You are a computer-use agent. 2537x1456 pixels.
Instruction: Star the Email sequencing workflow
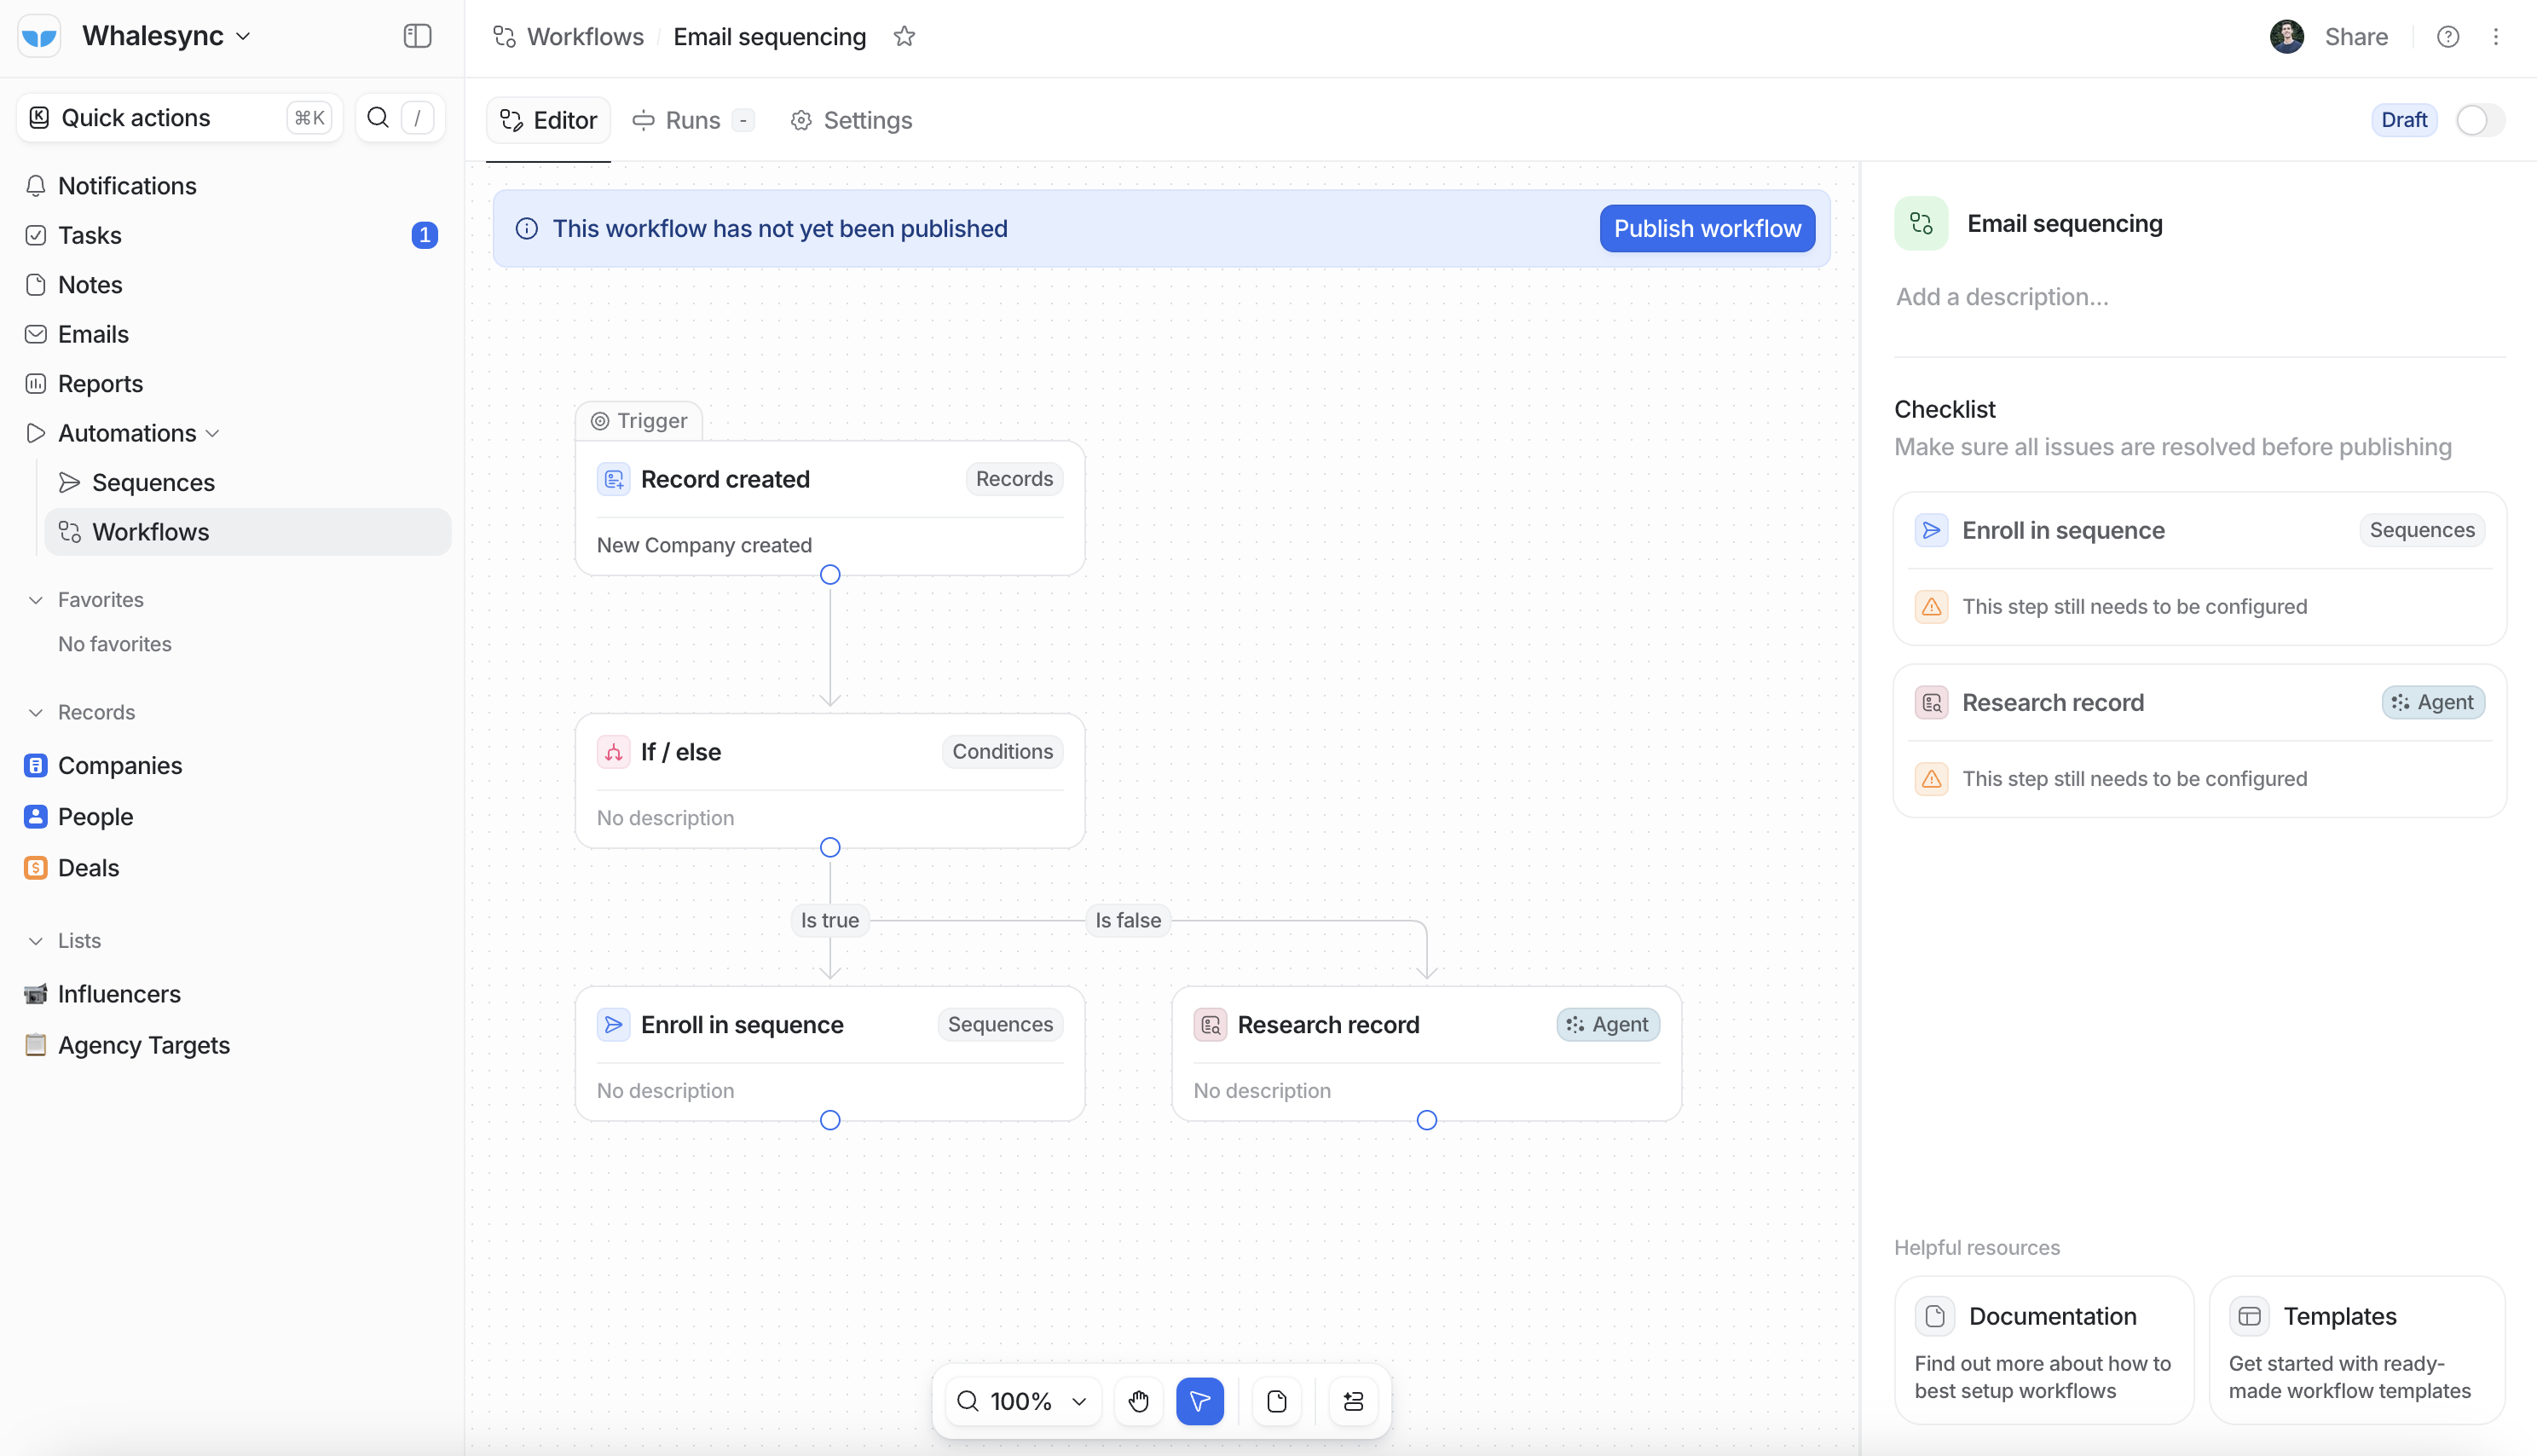904,37
